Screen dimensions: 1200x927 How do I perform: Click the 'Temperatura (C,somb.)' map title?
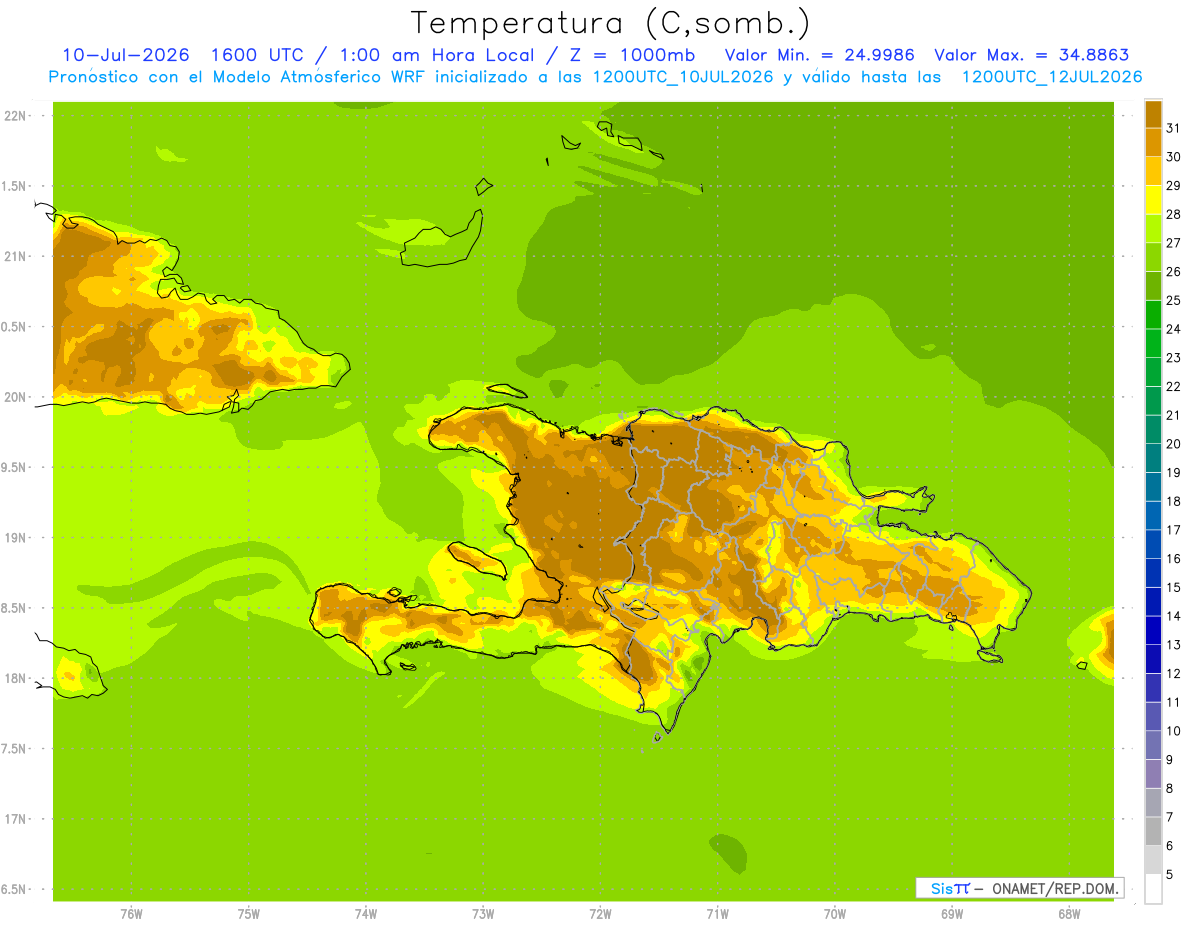coord(610,22)
